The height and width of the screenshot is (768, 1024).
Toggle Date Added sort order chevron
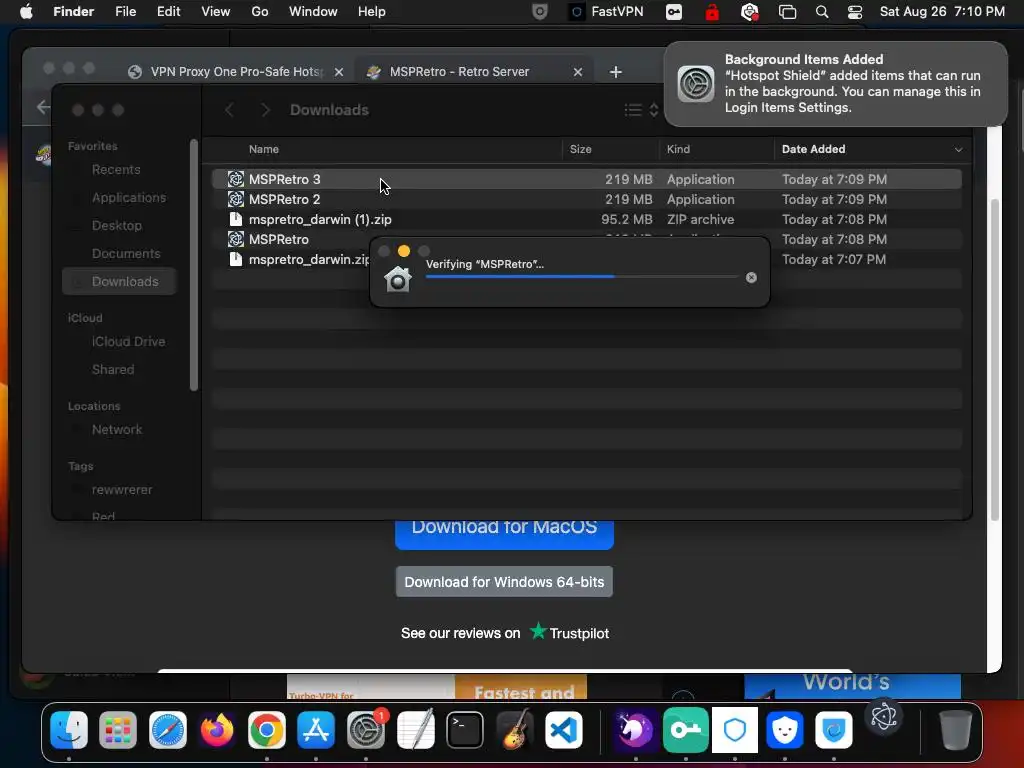(x=958, y=150)
